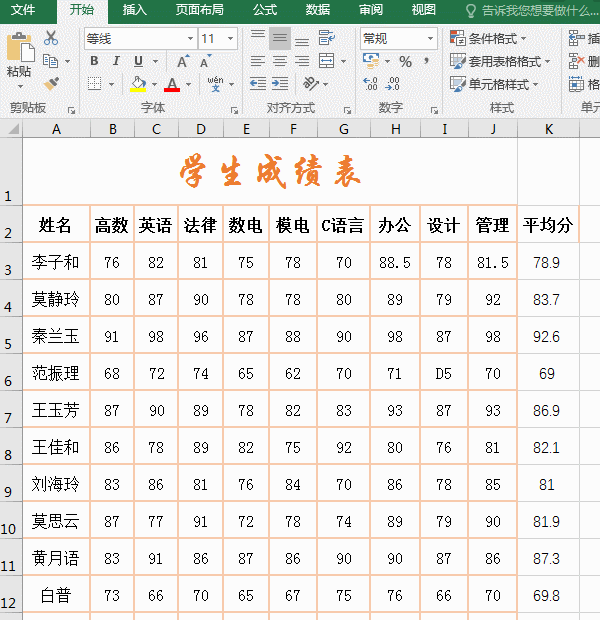Image resolution: width=600 pixels, height=620 pixels.
Task: Decrease decimal places
Action: [393, 83]
